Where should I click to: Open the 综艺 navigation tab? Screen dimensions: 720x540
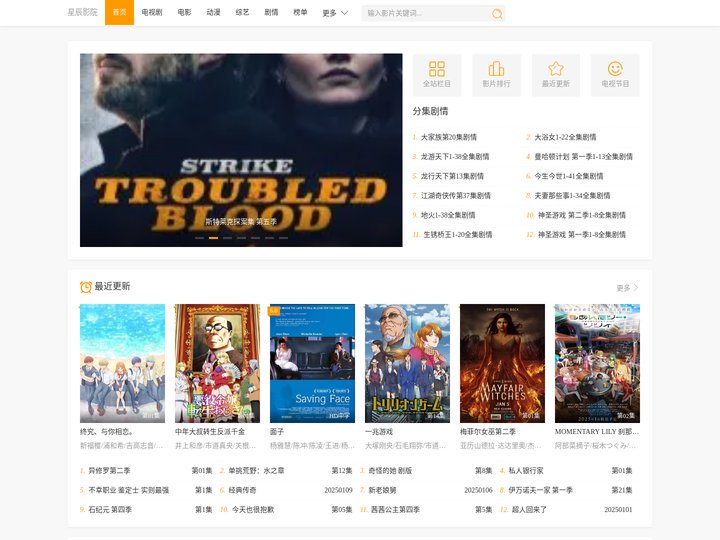click(242, 12)
